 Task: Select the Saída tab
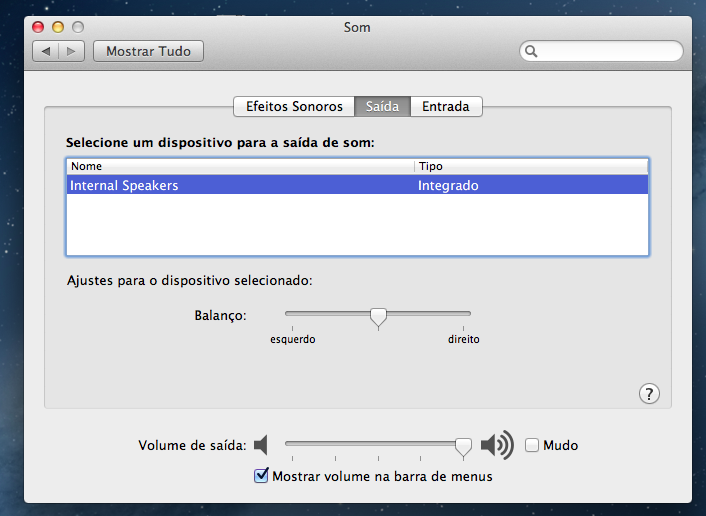(382, 106)
